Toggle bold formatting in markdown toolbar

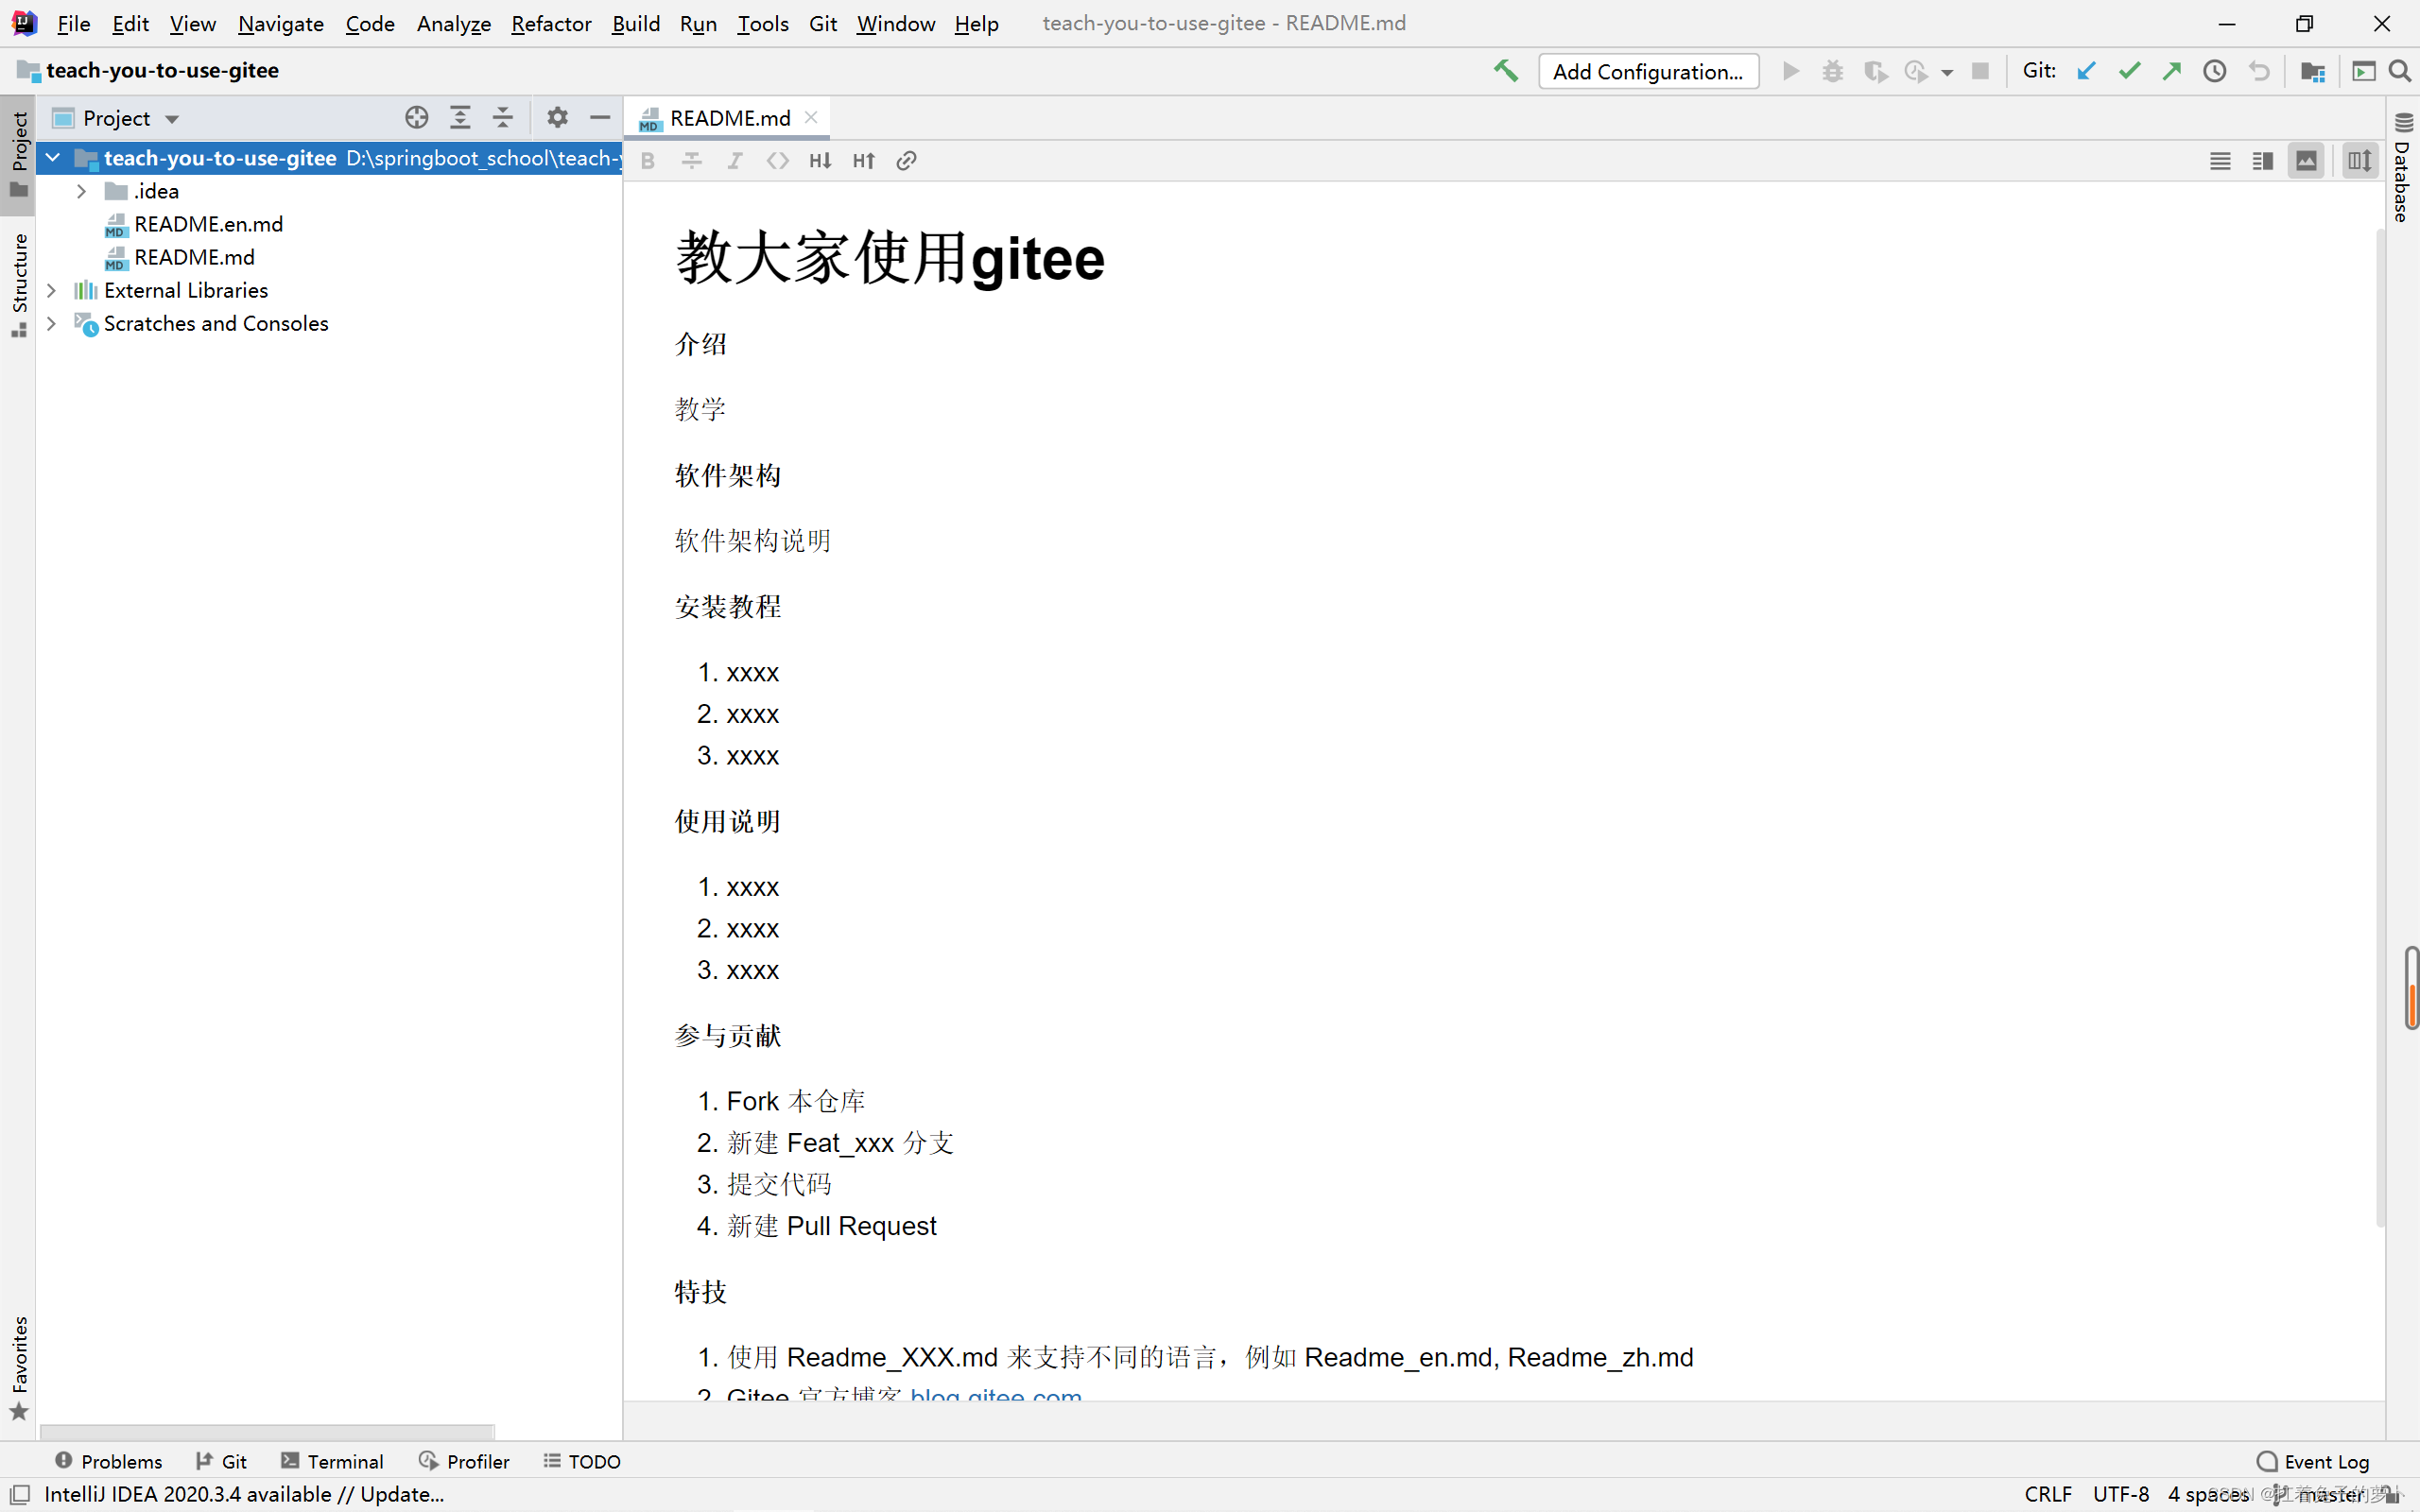648,161
